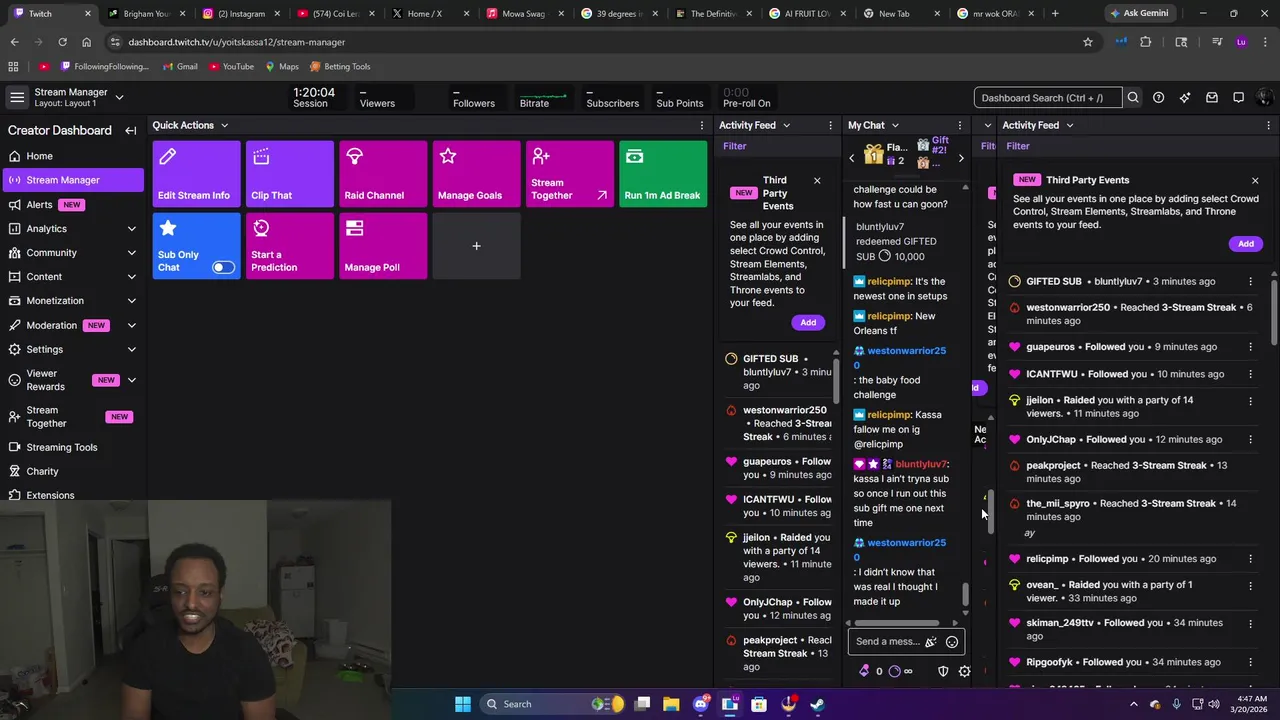The image size is (1280, 720).
Task: Open the notifications inbox icon
Action: point(1212,98)
